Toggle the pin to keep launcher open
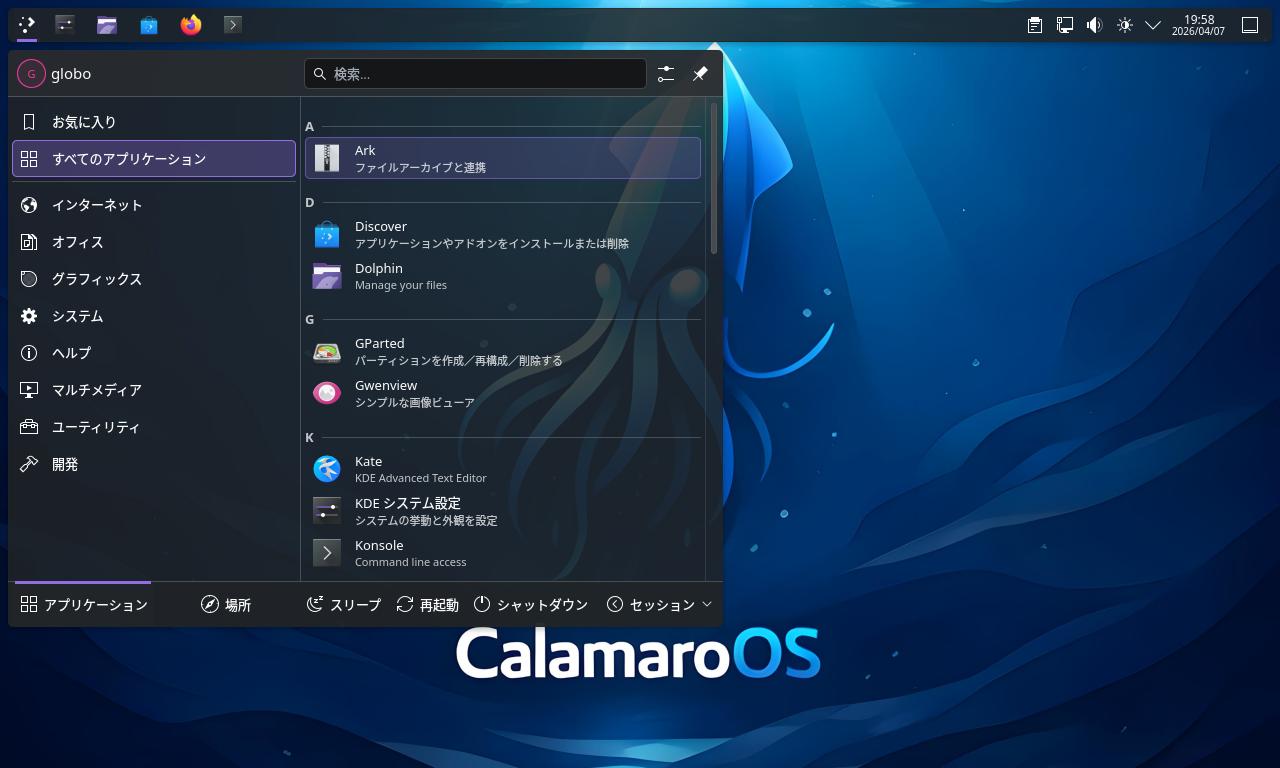 [700, 74]
